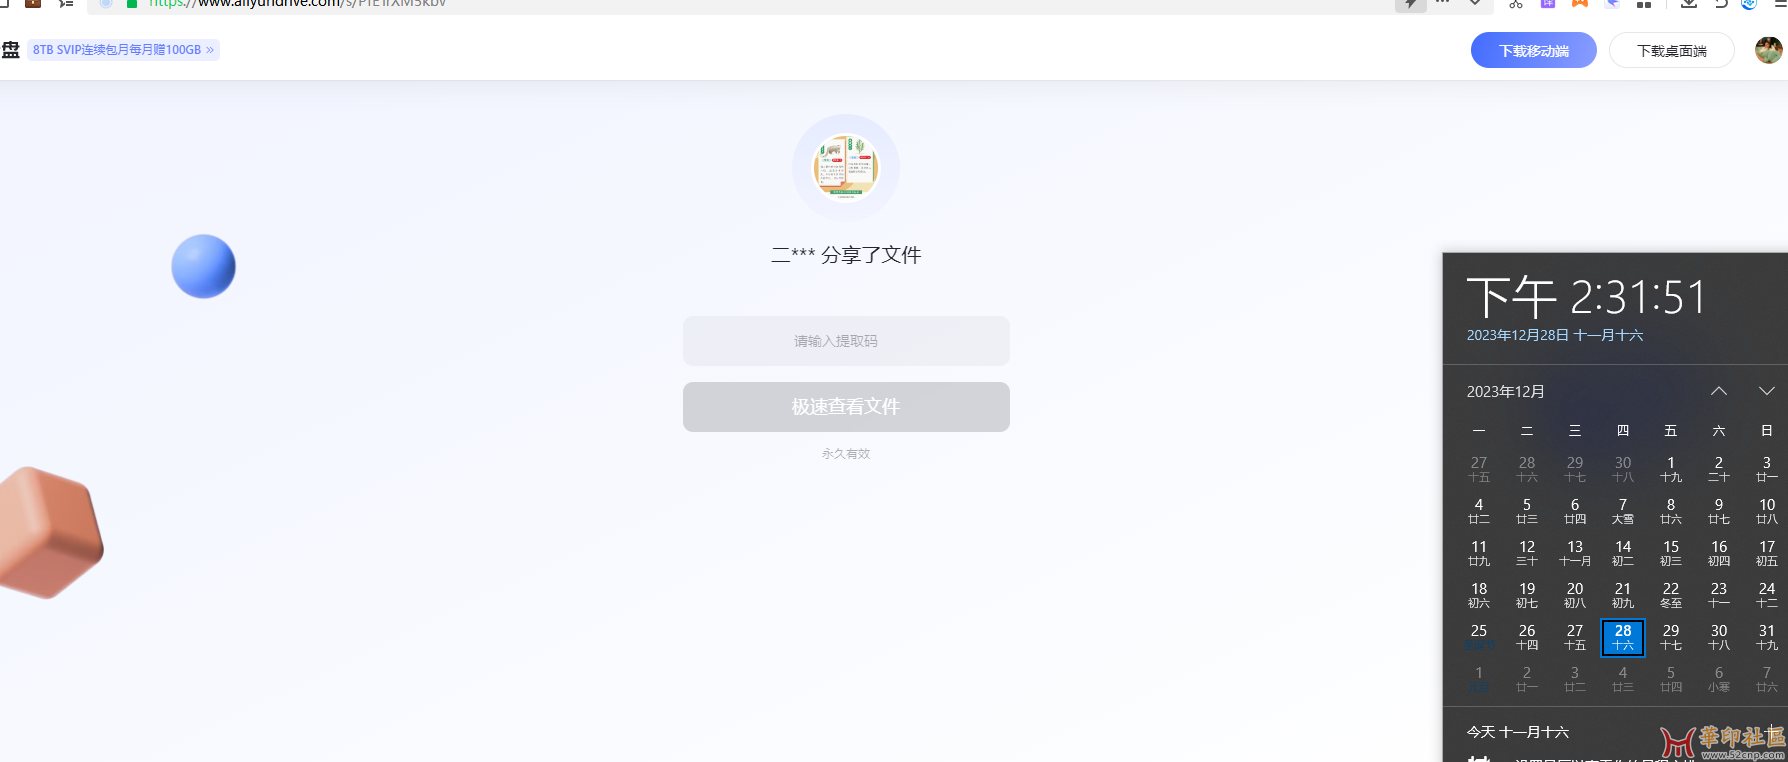Click the 下载桌面端 button
This screenshot has width=1788, height=762.
[x=1671, y=51]
